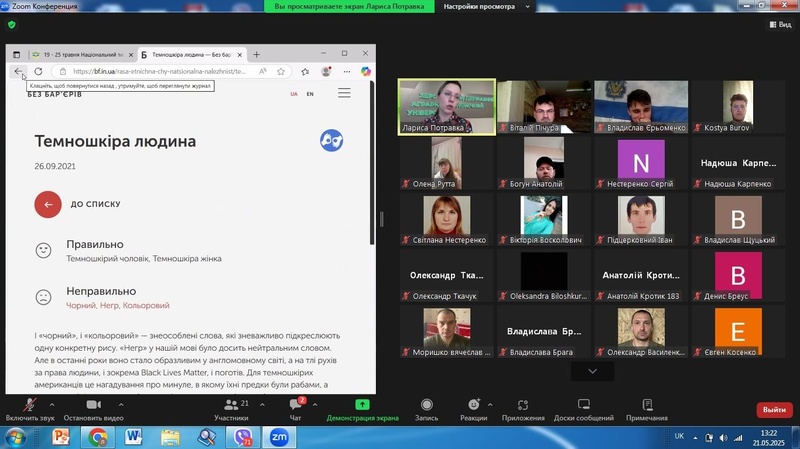Open the Чат chat panel

coord(295,410)
